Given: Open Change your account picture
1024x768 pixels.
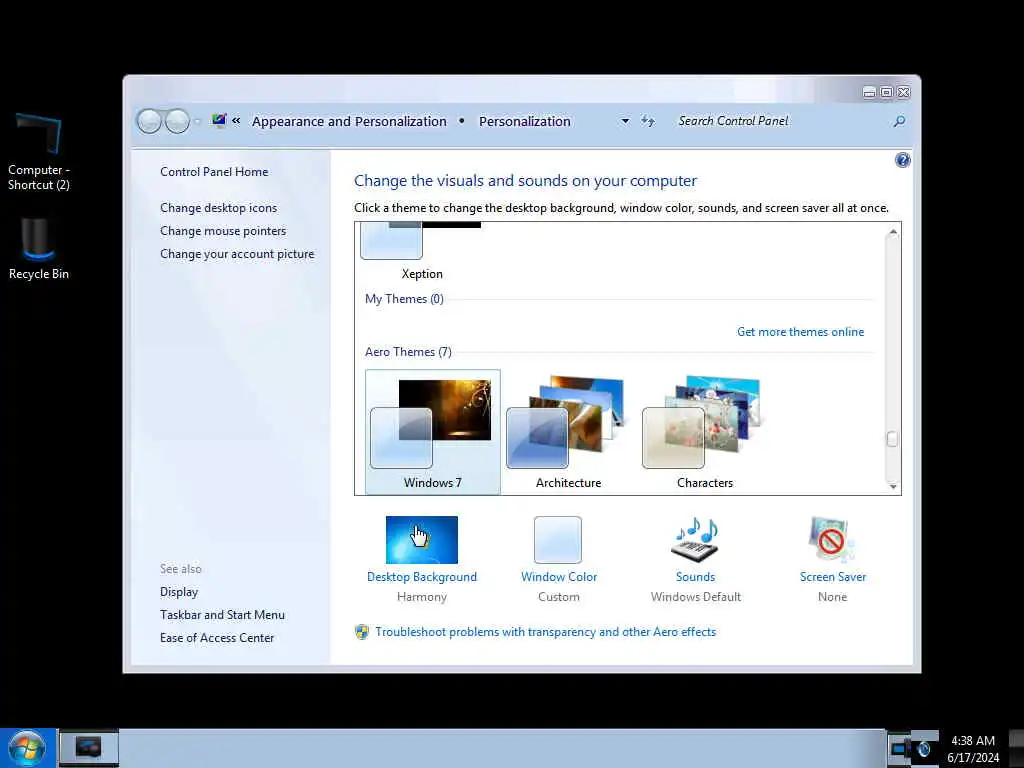Looking at the screenshot, I should [x=237, y=254].
